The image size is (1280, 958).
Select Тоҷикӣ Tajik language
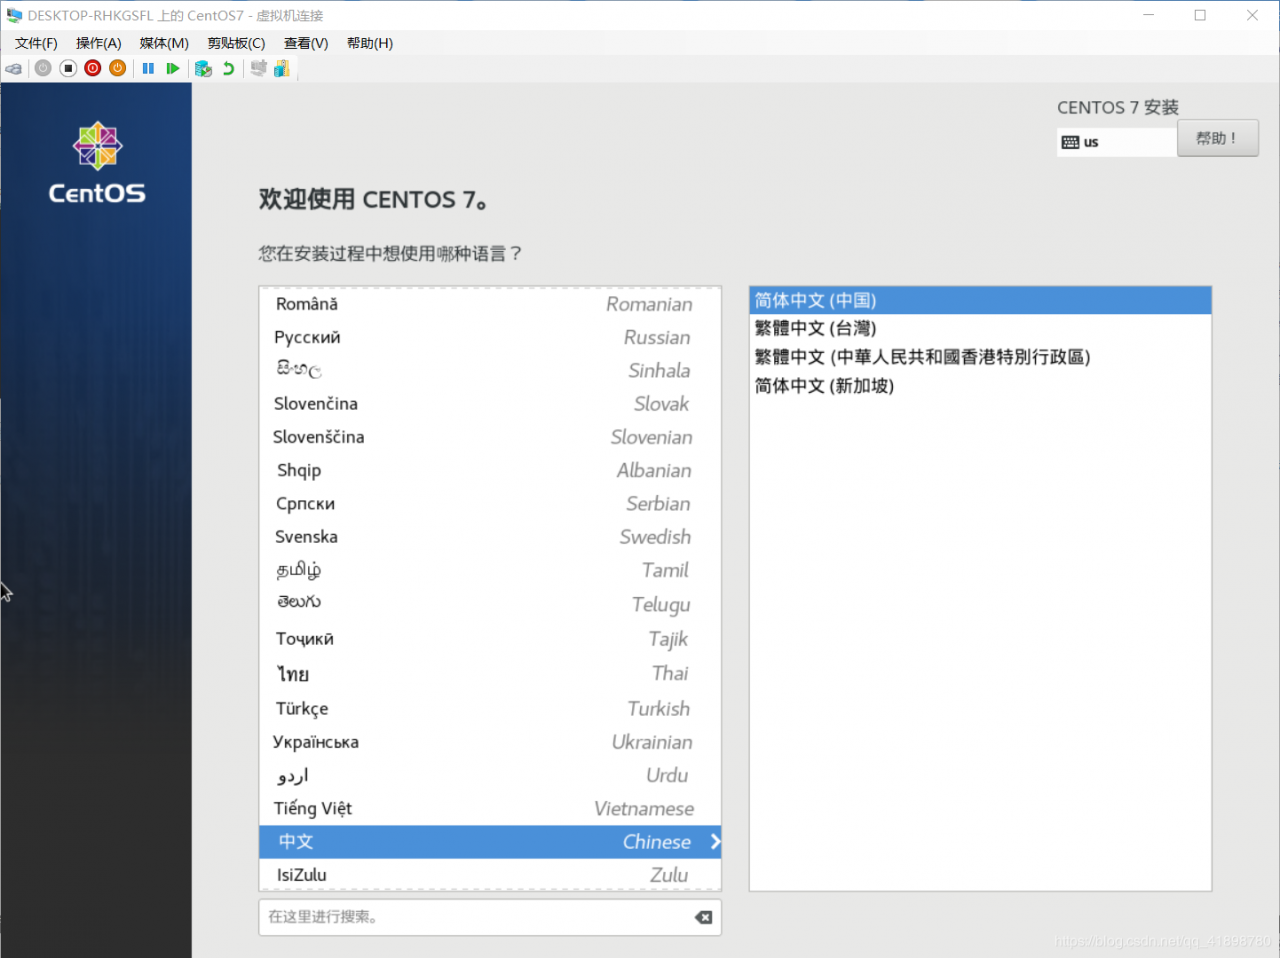click(490, 639)
